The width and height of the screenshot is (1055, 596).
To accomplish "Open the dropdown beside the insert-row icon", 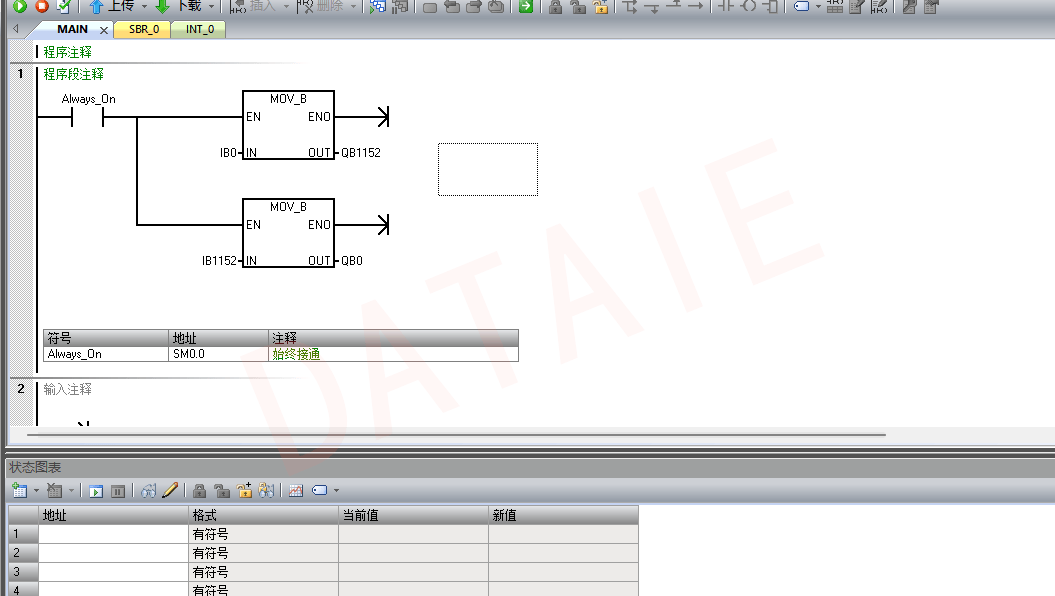I will pos(36,491).
